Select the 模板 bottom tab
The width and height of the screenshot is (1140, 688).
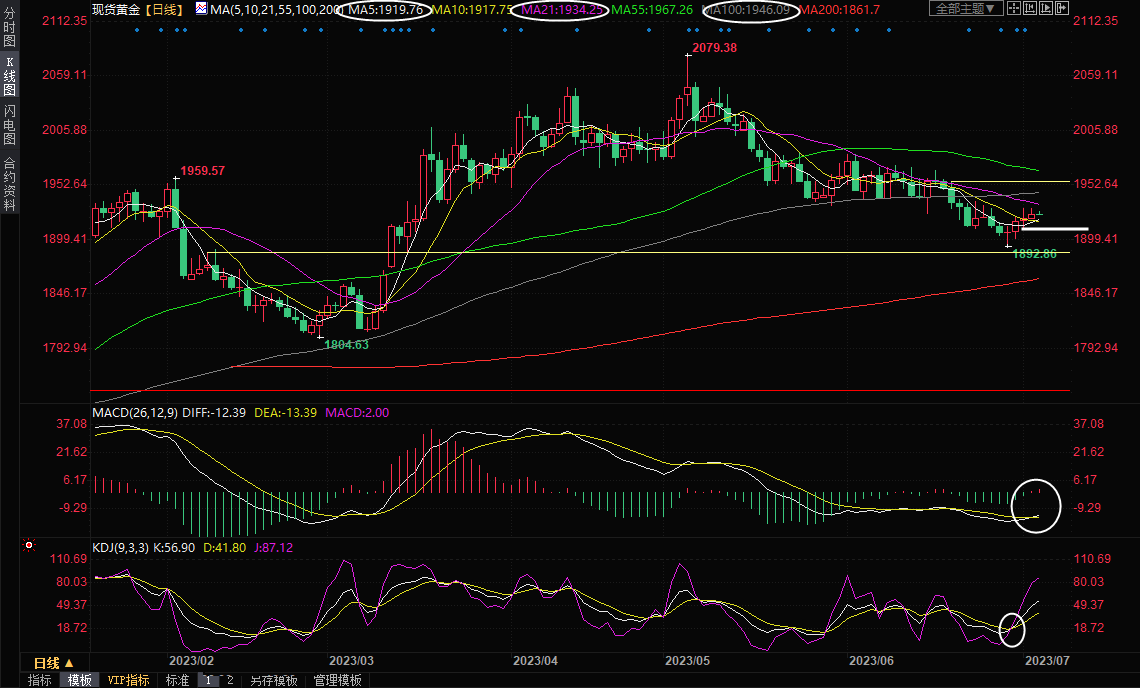(x=79, y=680)
